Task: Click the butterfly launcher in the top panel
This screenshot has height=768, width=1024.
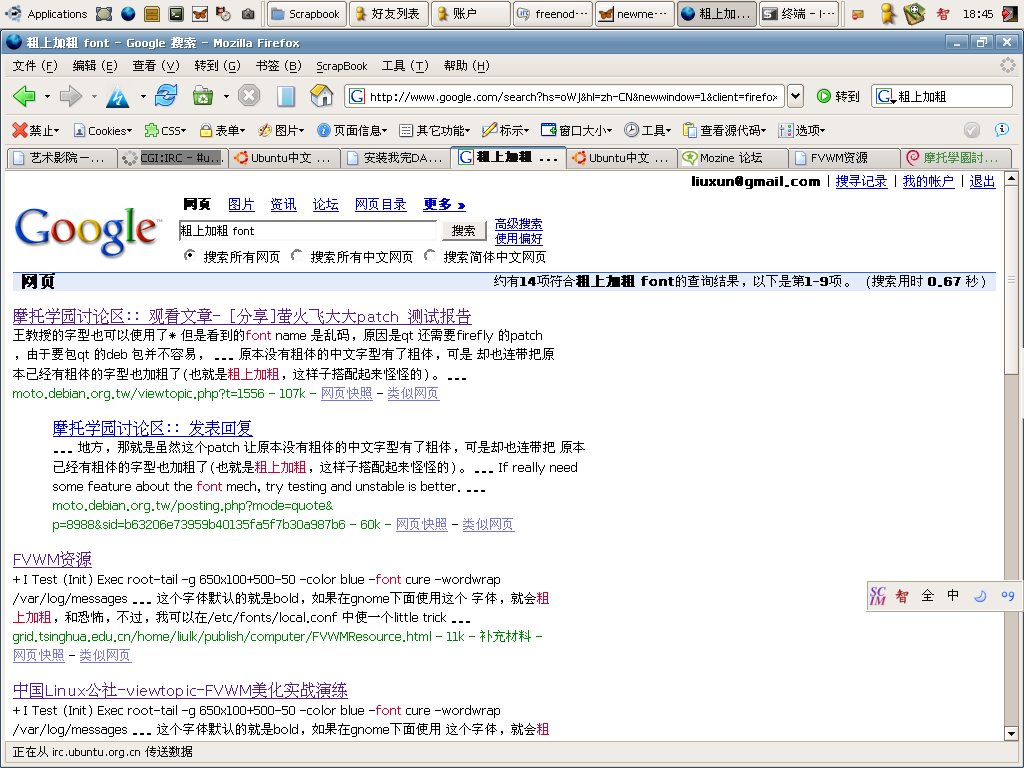Action: point(200,13)
